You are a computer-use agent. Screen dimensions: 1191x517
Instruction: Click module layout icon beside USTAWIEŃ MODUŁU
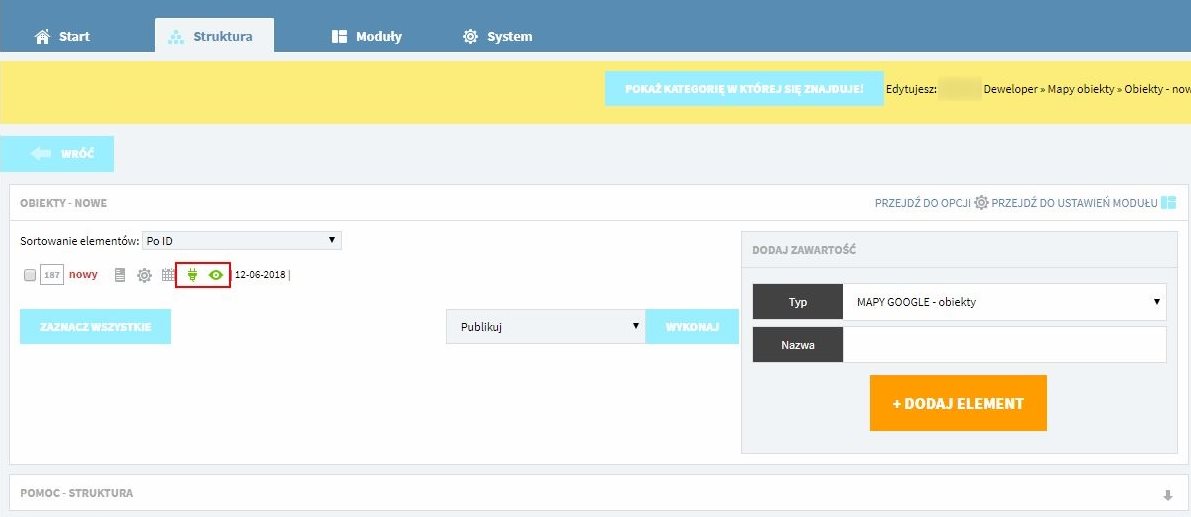coord(1168,203)
